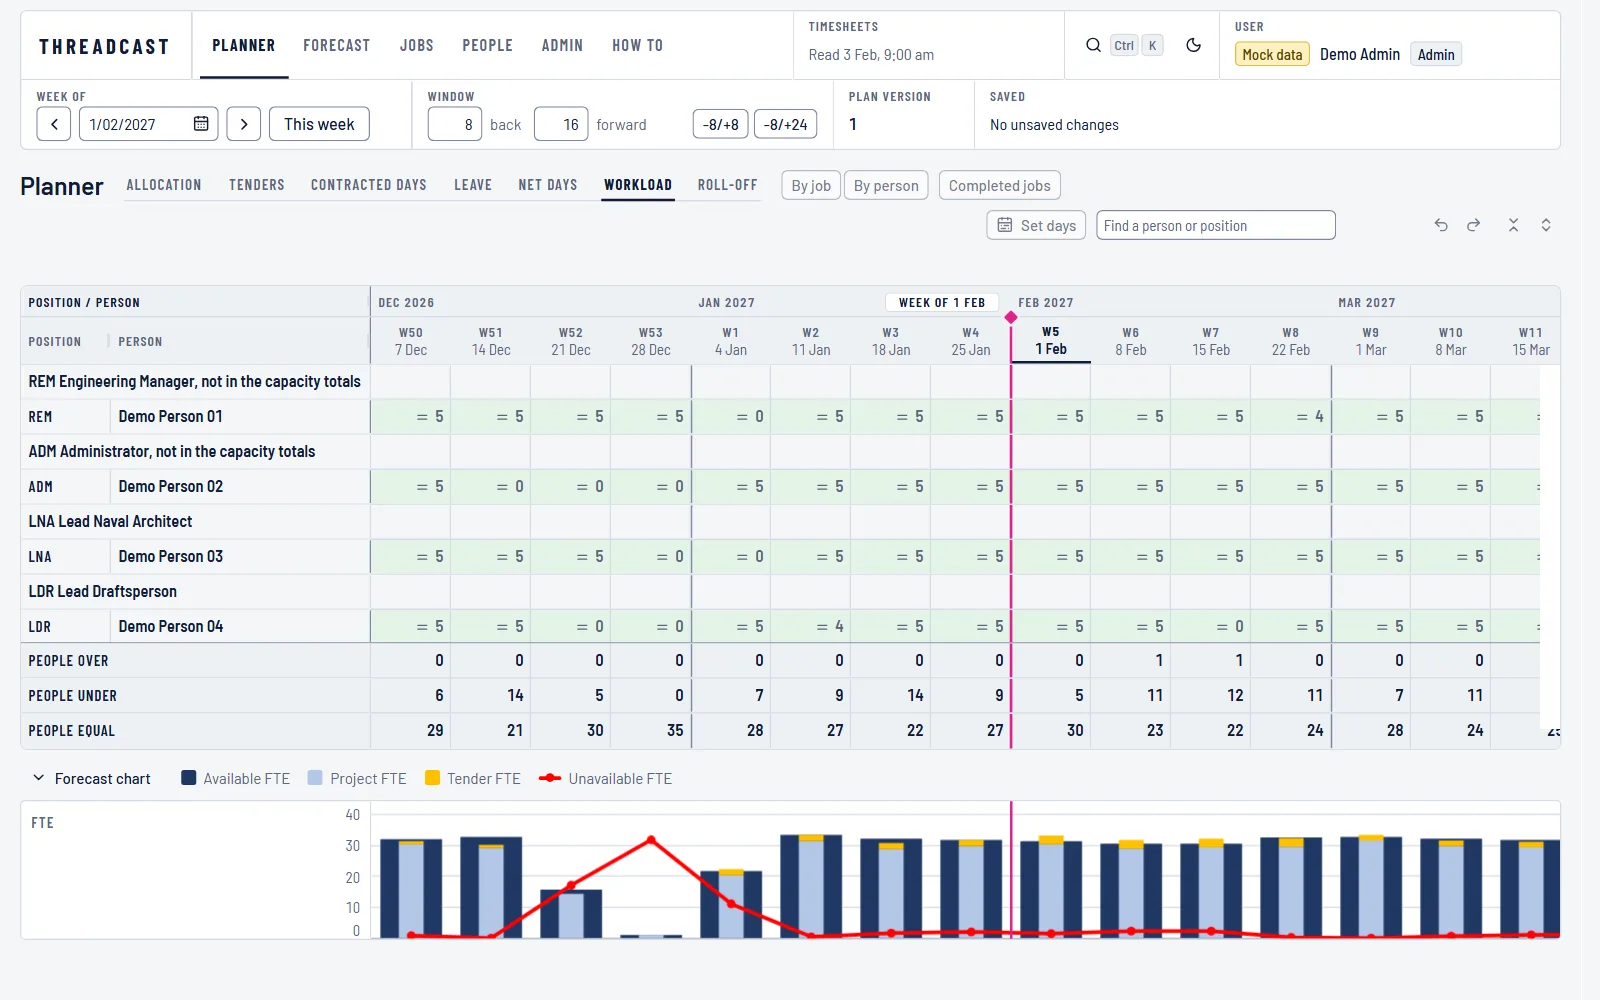
Task: Collapse all rows icon
Action: click(x=1513, y=225)
